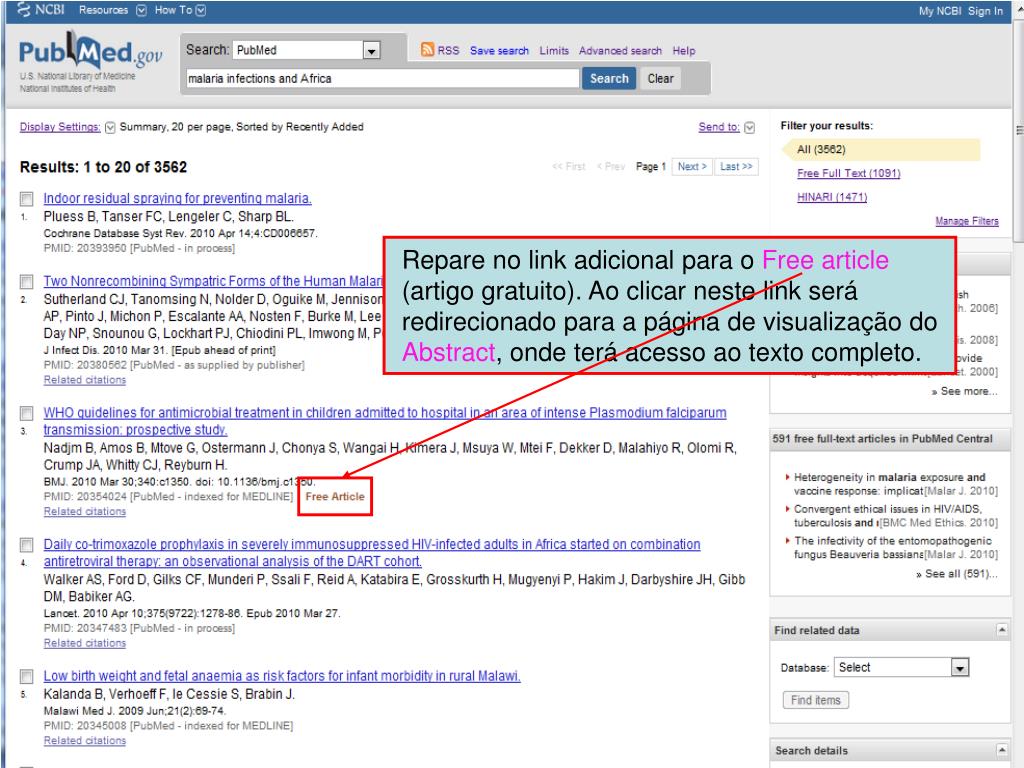Collapse the Search details panel
Viewport: 1024px width, 768px height.
click(1001, 750)
